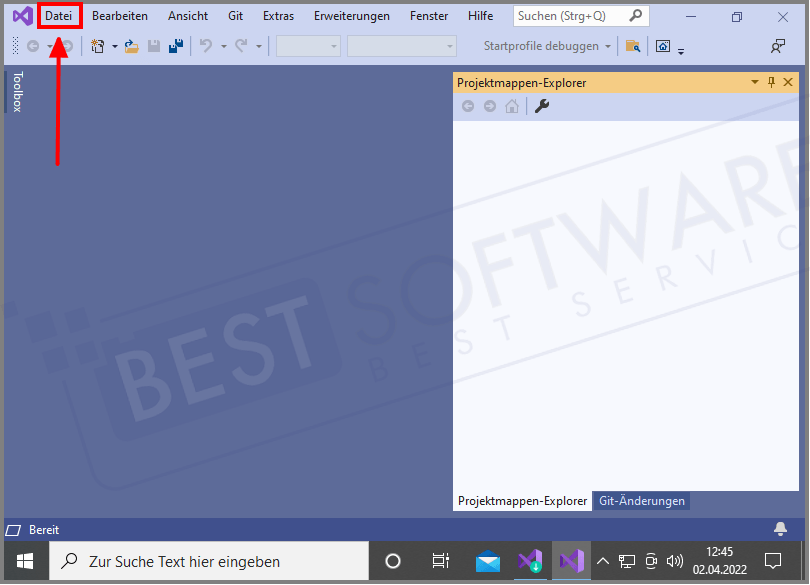Click the send-feedback icon at the top right
Viewport: 810px width, 585px height.
pos(777,46)
